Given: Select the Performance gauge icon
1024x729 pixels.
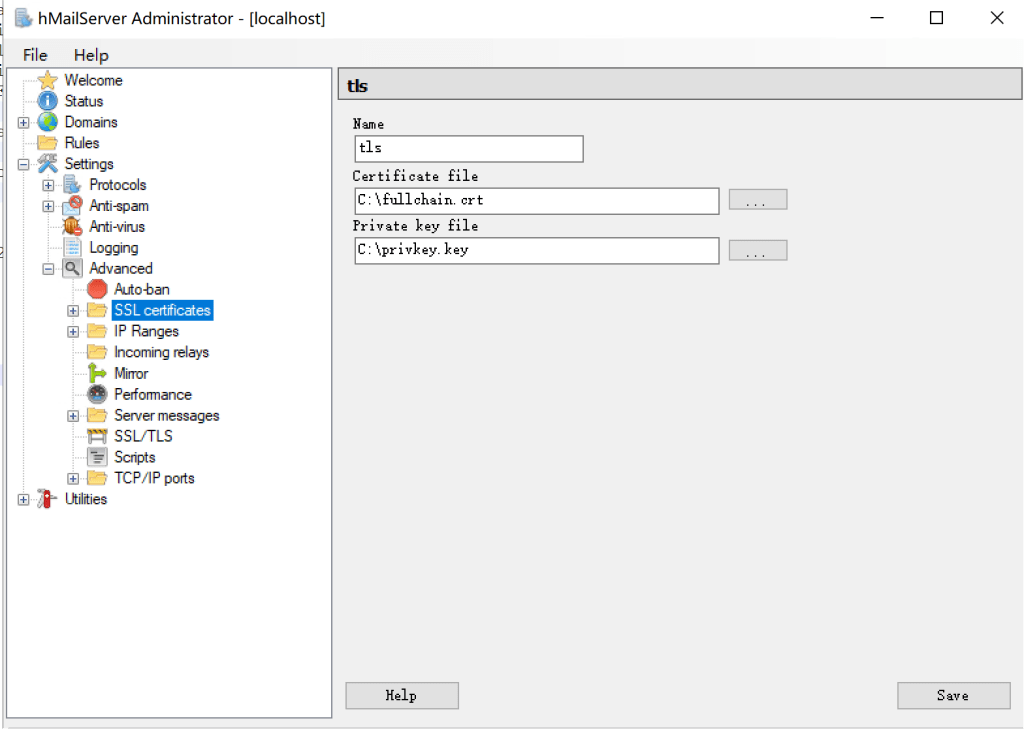Looking at the screenshot, I should click(x=97, y=394).
